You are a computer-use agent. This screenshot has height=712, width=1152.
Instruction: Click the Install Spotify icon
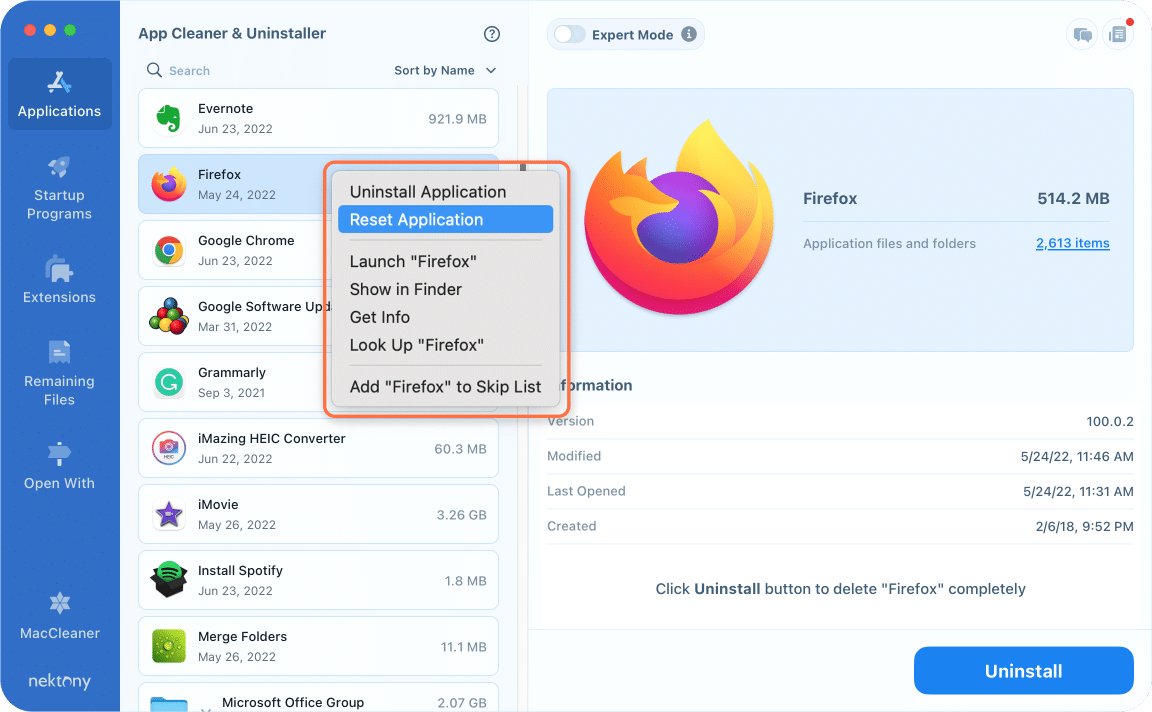click(x=169, y=580)
